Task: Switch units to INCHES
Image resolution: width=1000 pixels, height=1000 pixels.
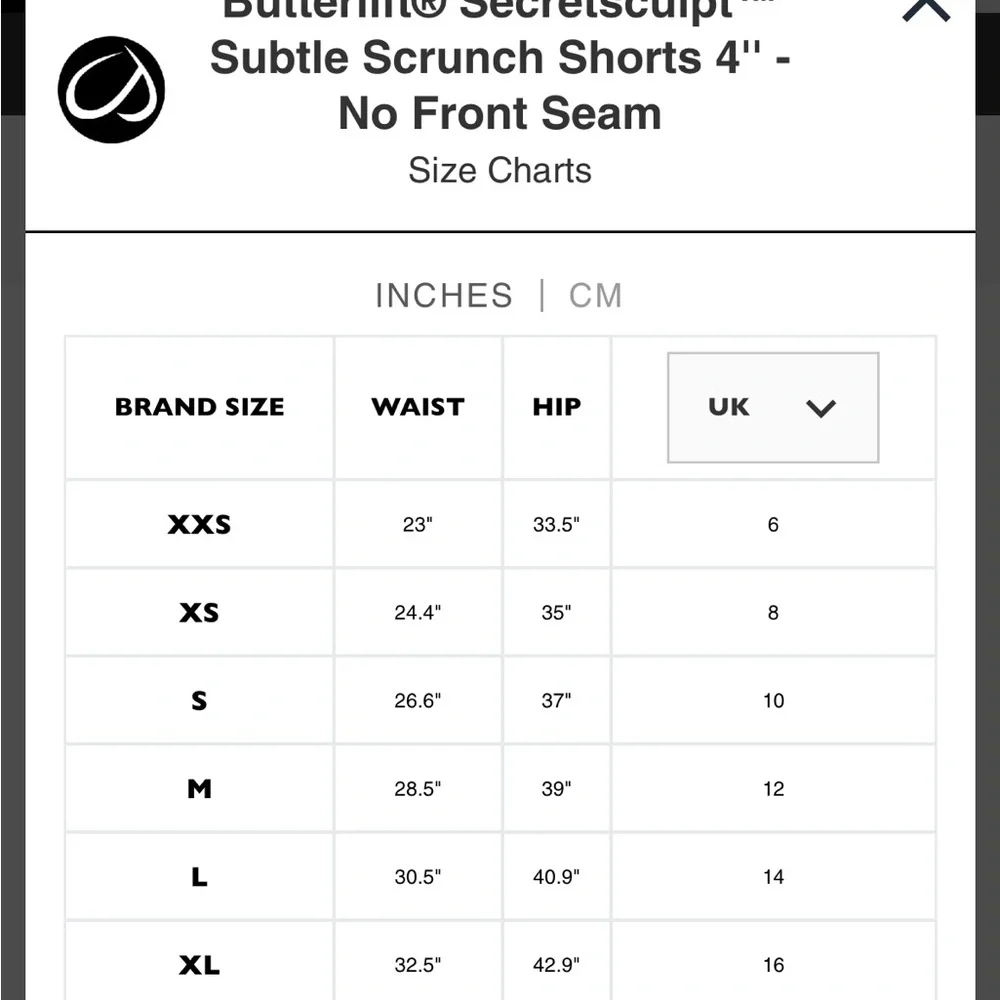Action: tap(443, 295)
